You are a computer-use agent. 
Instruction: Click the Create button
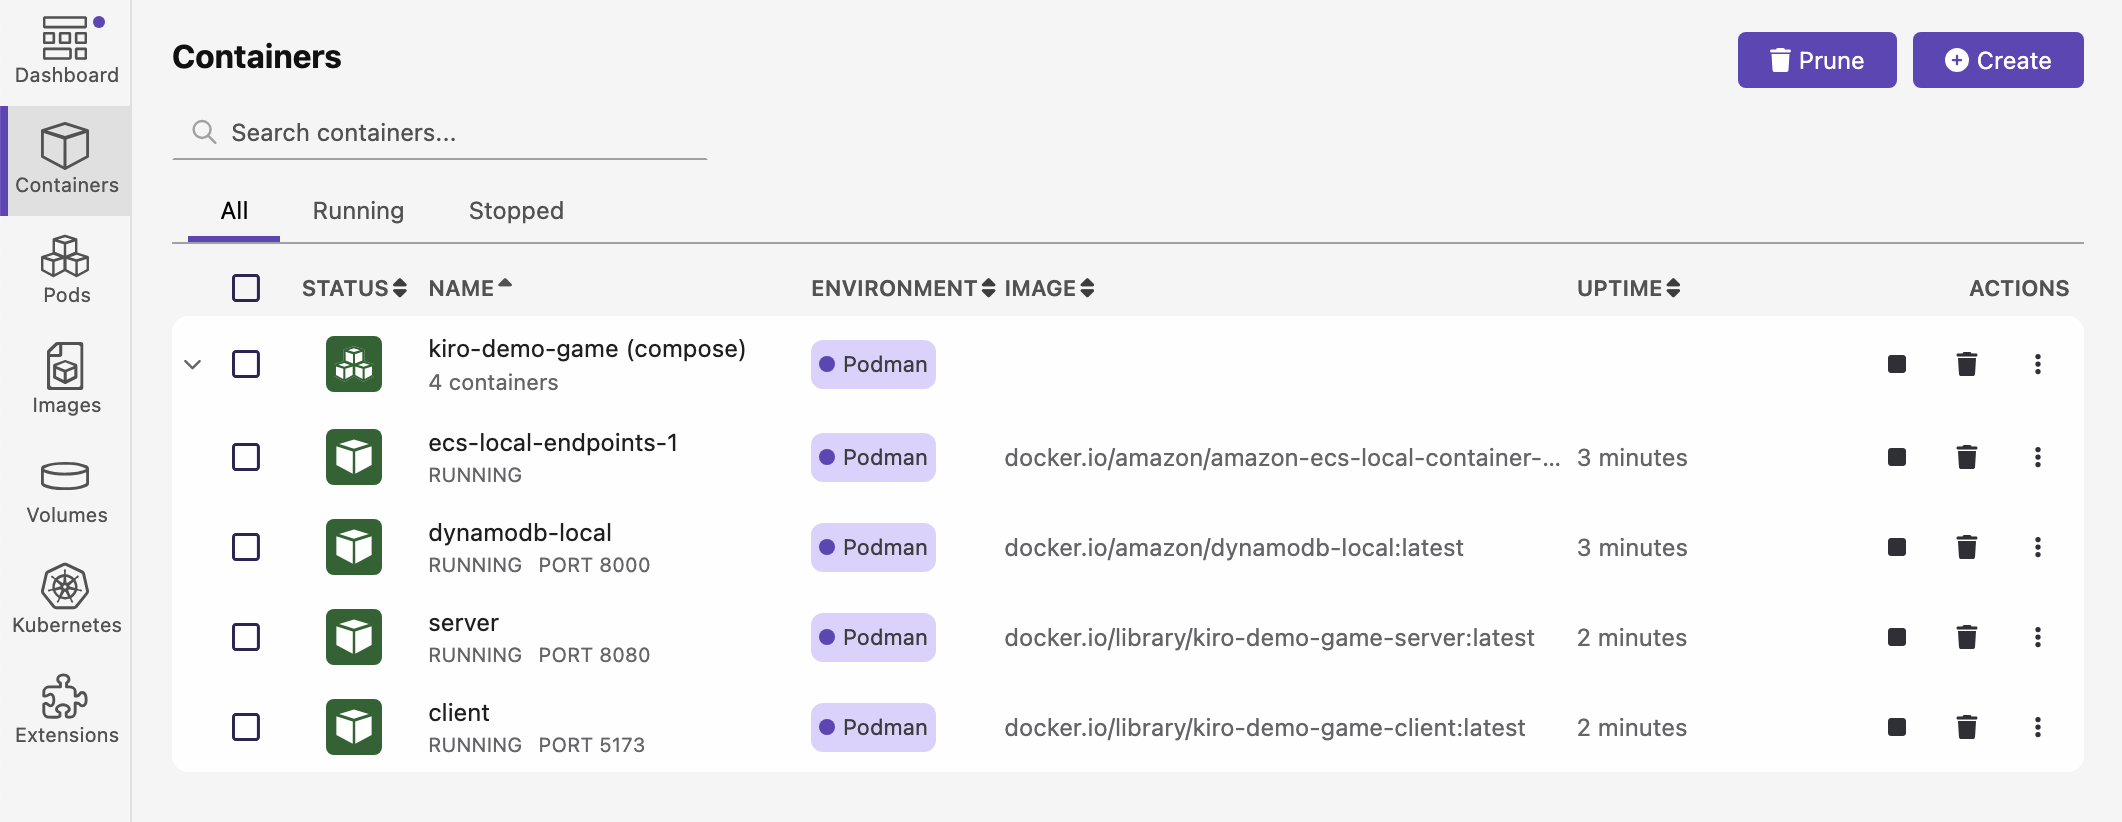point(1997,60)
